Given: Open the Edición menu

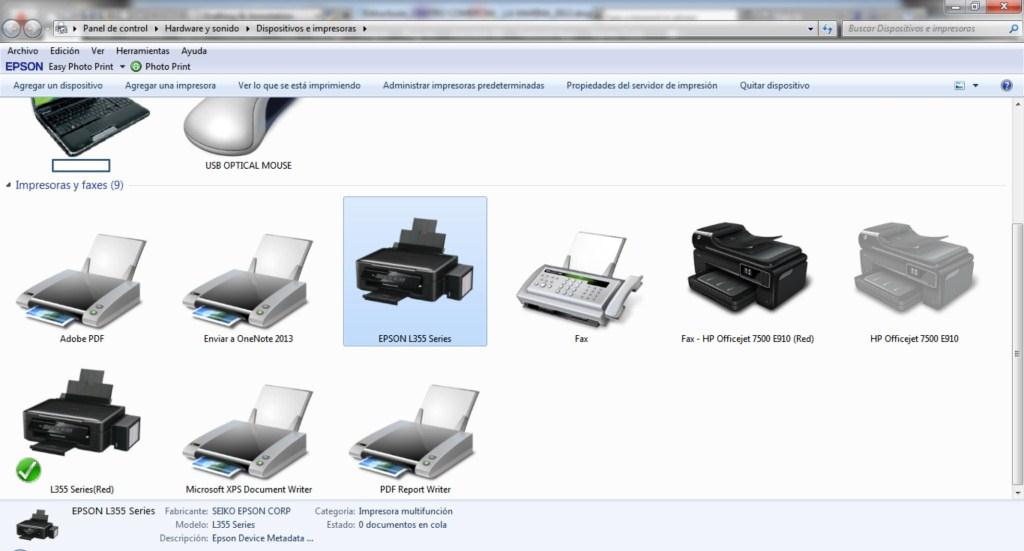Looking at the screenshot, I should tap(65, 51).
